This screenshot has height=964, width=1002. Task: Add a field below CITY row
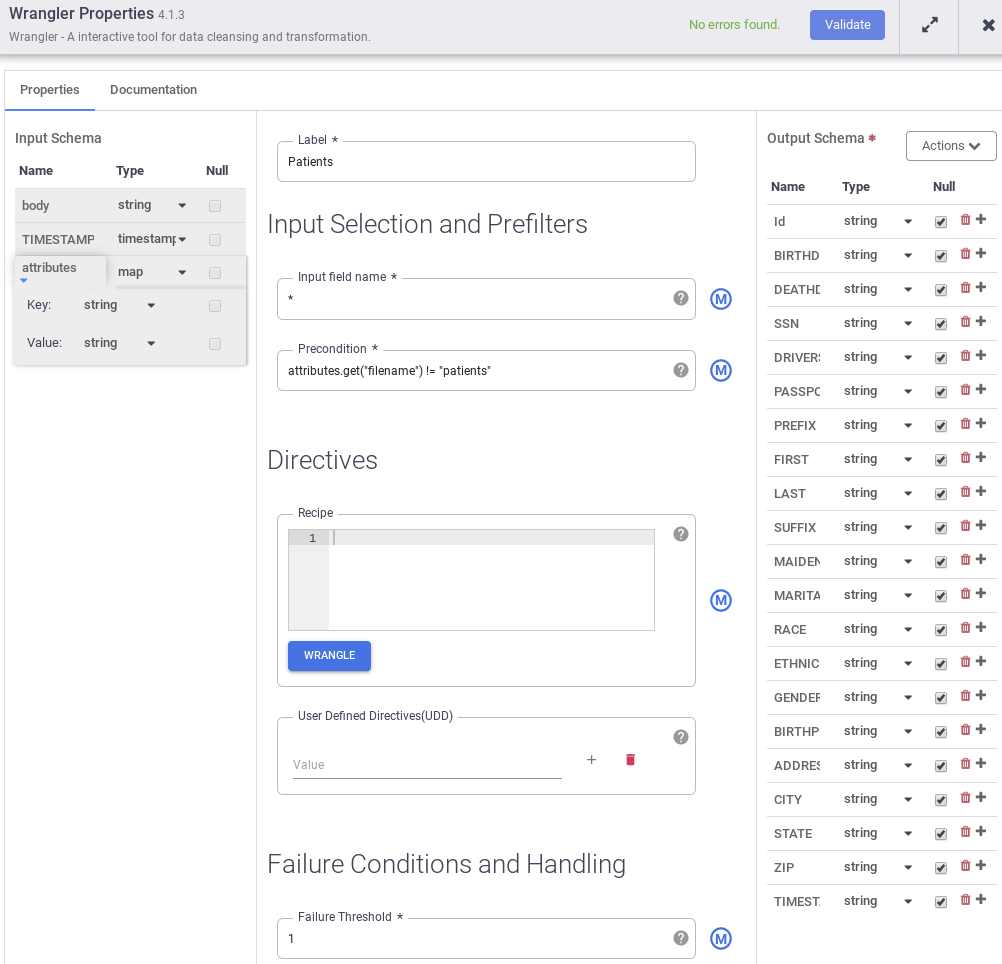(x=981, y=798)
